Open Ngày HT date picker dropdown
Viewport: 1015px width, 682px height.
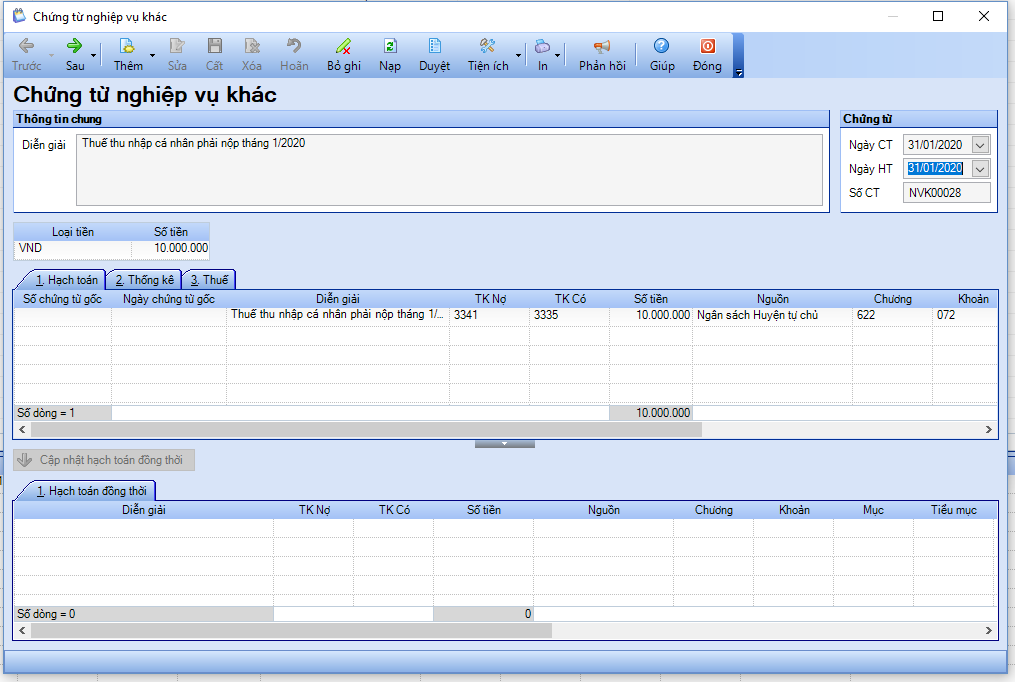980,169
